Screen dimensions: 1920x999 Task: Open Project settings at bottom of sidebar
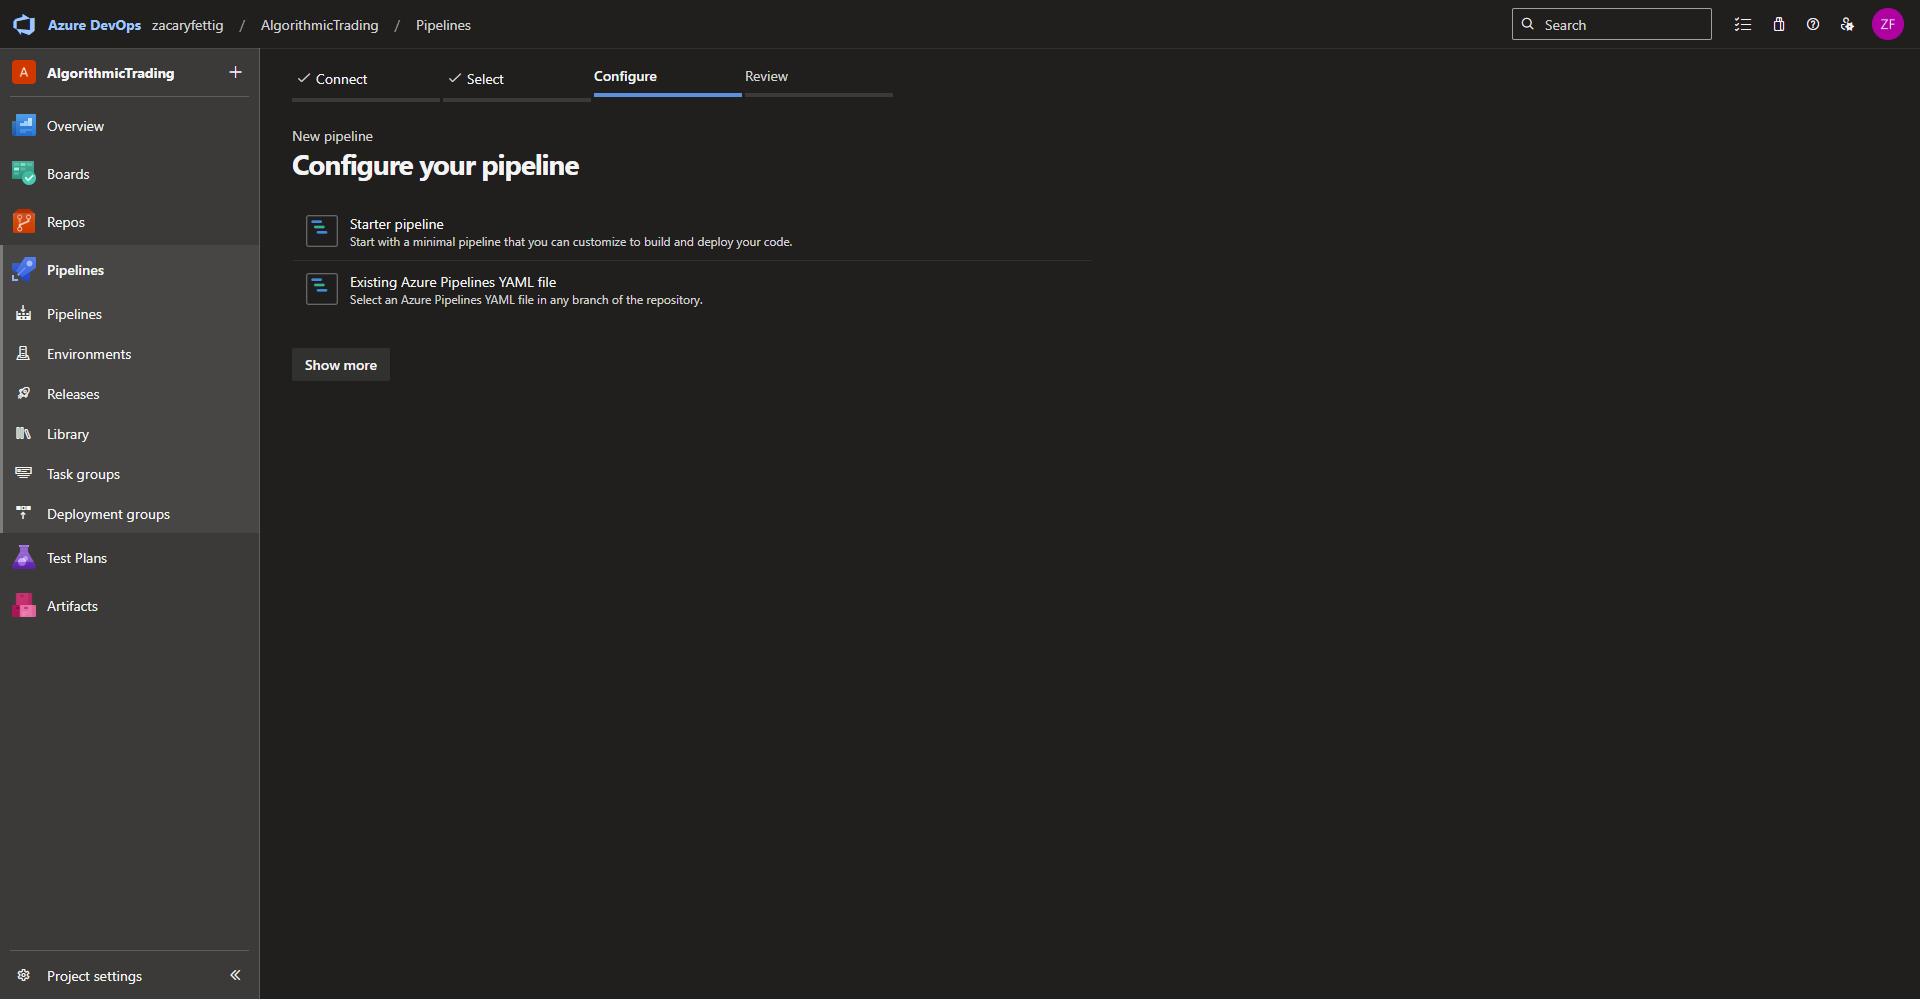click(x=94, y=976)
